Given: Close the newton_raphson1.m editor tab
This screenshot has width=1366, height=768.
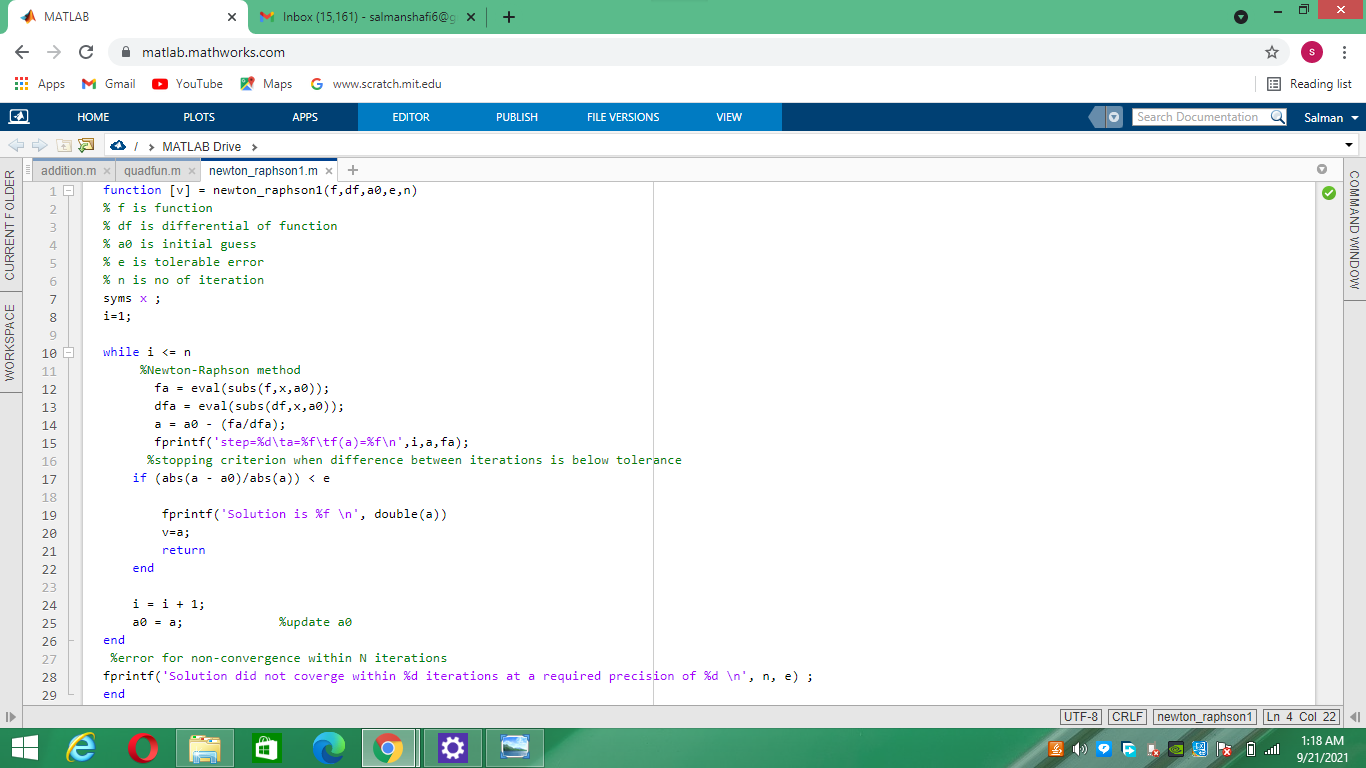Looking at the screenshot, I should [329, 172].
